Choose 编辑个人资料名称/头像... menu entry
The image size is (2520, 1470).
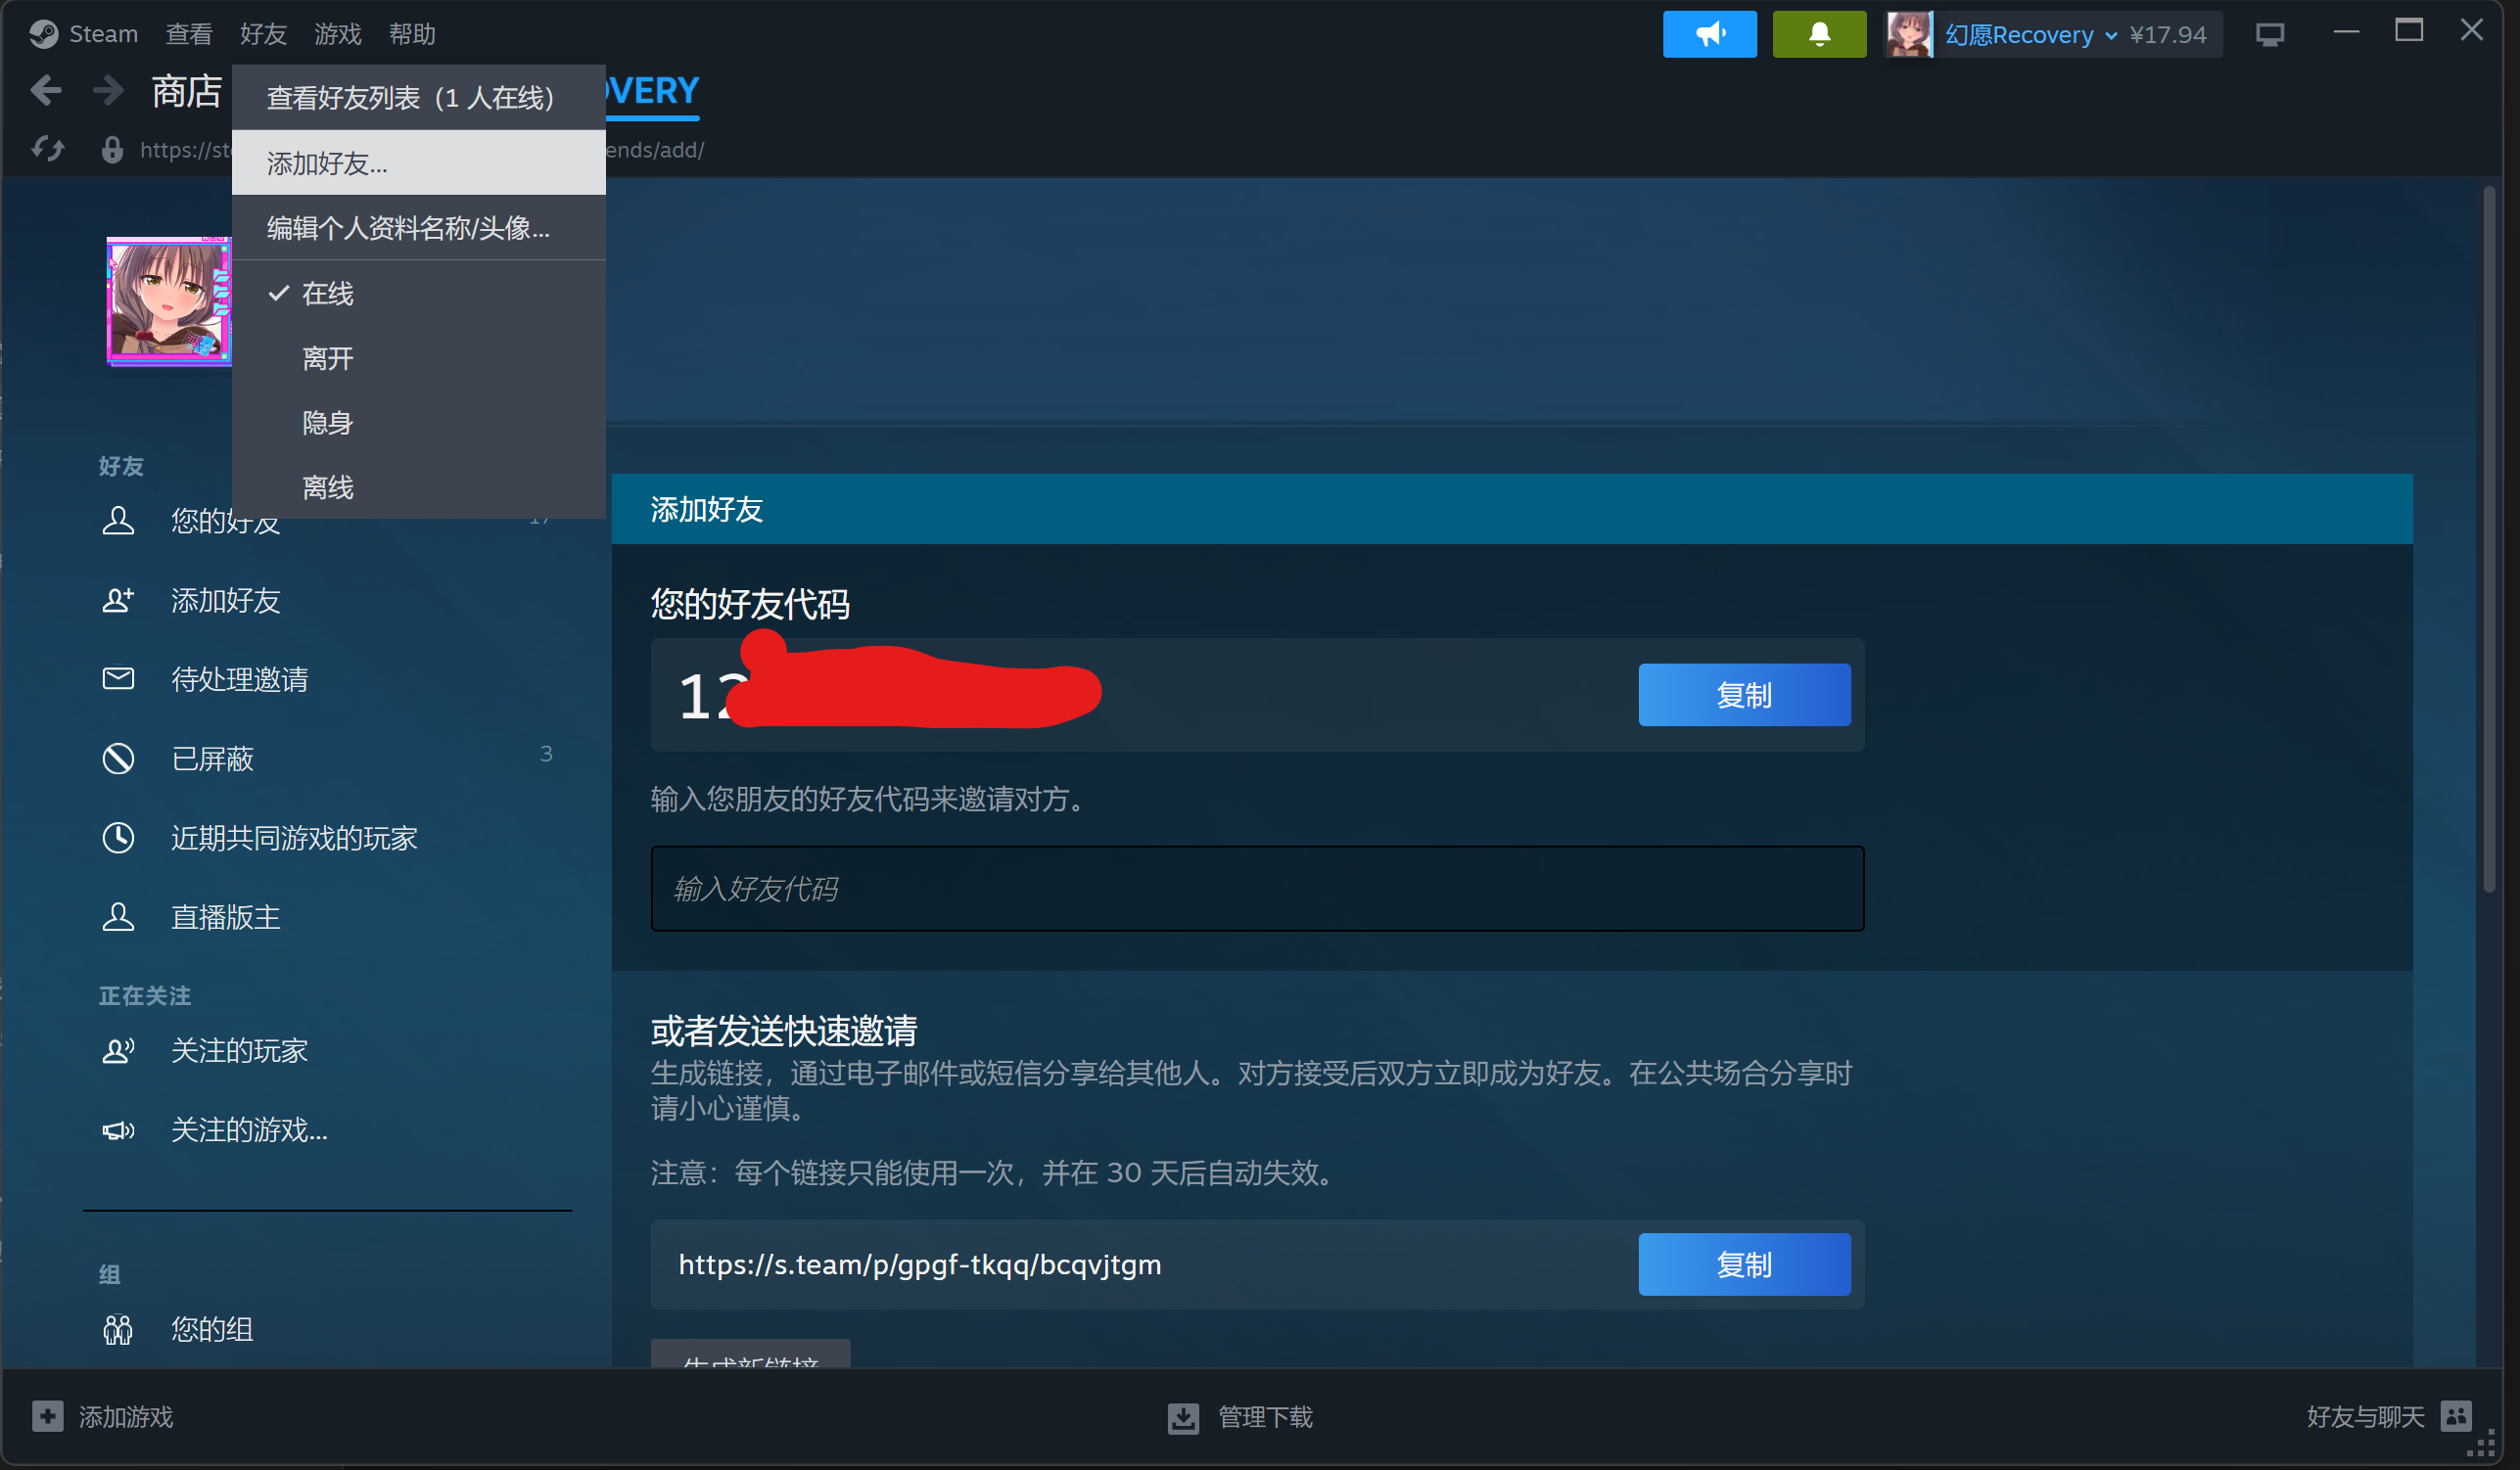click(408, 228)
